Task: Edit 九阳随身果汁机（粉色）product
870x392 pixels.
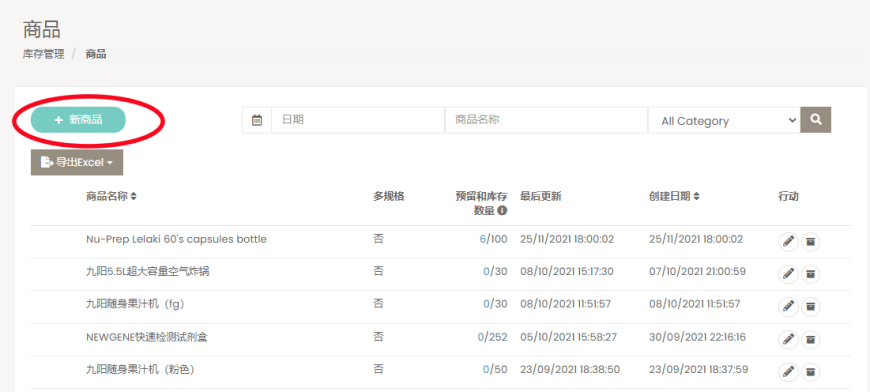Action: (x=788, y=371)
